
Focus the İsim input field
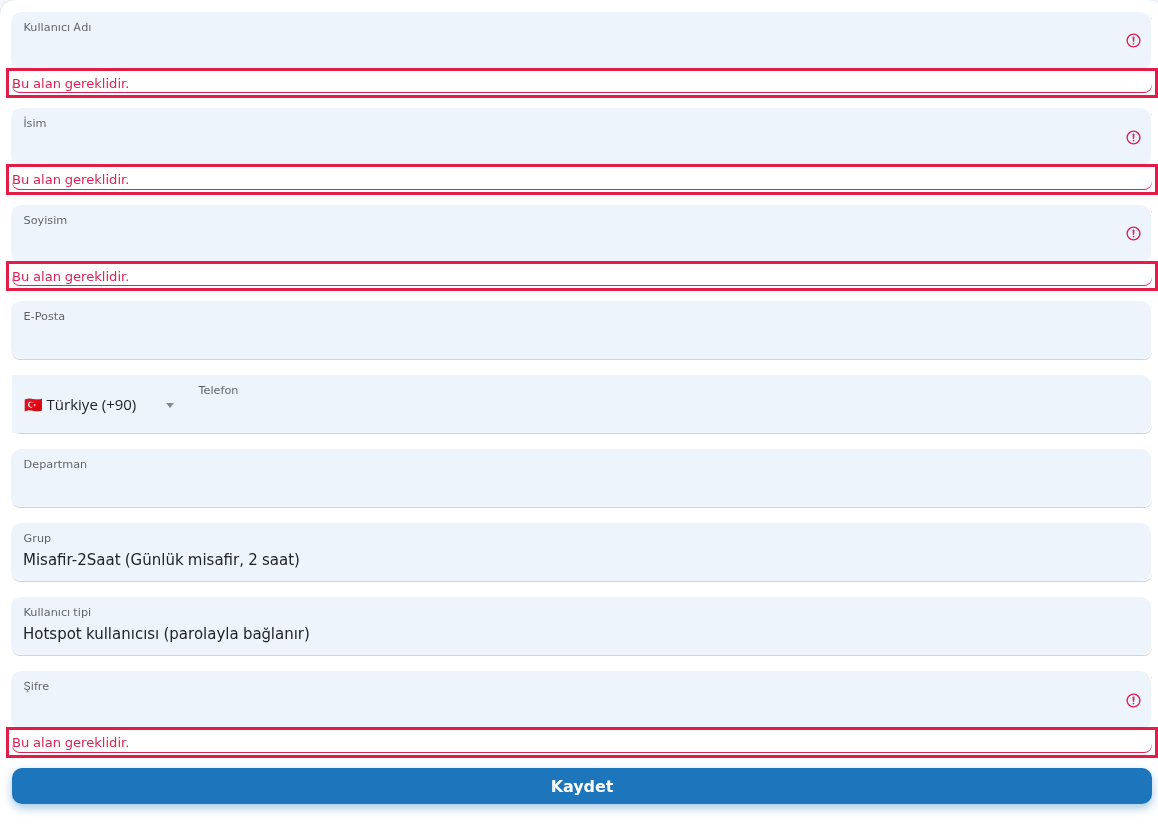pyautogui.click(x=581, y=137)
